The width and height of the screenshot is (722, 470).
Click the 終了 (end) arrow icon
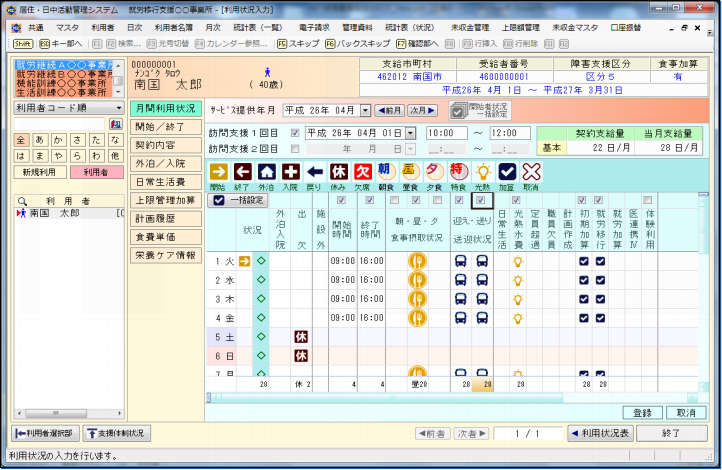pos(242,173)
